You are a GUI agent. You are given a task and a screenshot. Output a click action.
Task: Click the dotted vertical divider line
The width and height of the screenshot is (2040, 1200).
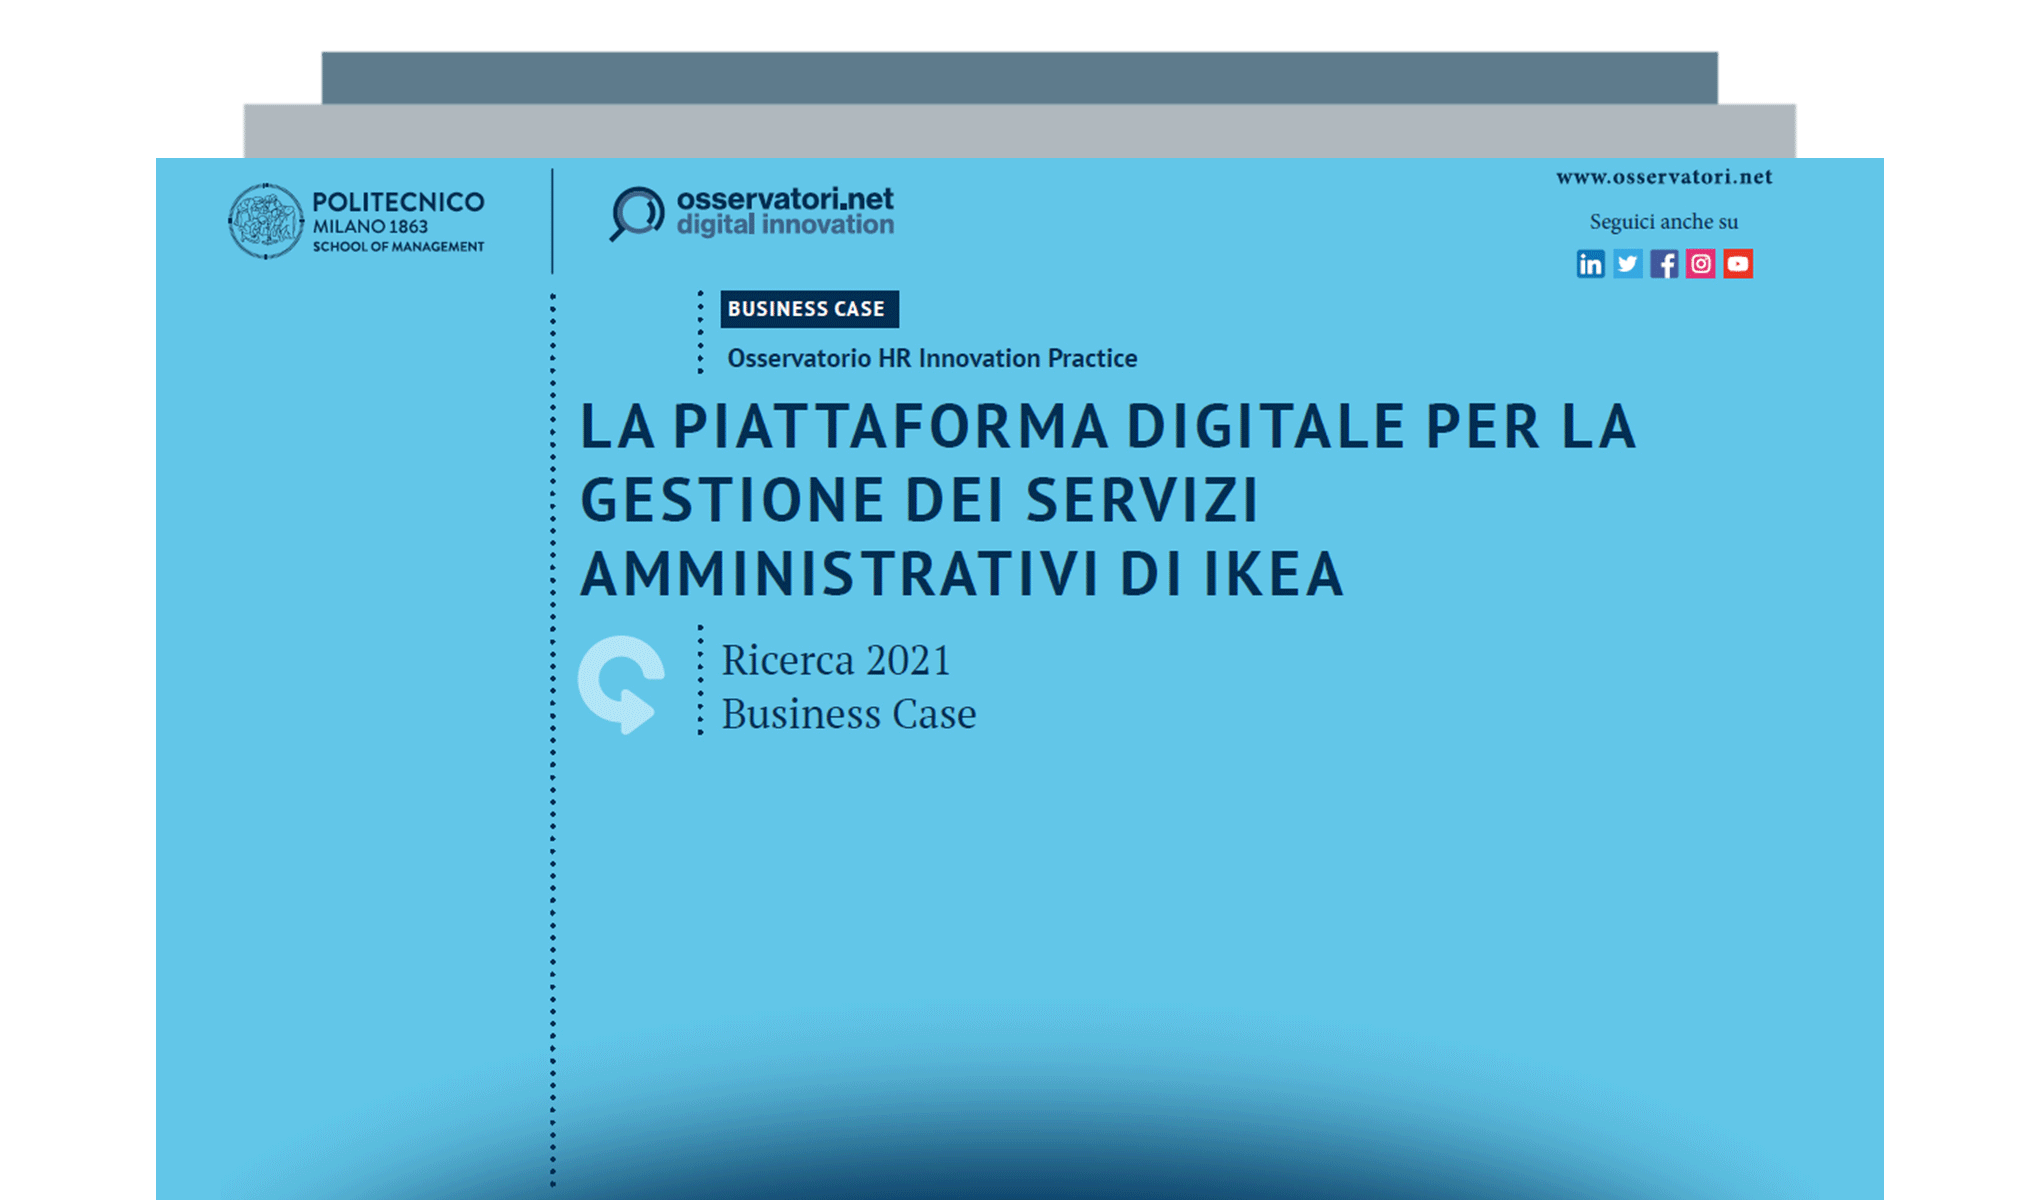point(552,700)
